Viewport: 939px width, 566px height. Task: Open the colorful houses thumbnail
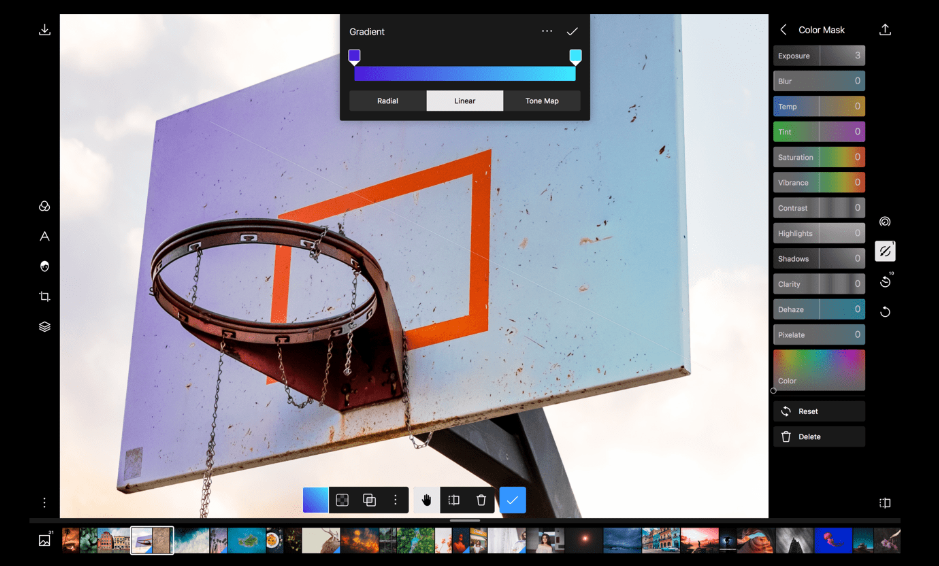(x=661, y=540)
